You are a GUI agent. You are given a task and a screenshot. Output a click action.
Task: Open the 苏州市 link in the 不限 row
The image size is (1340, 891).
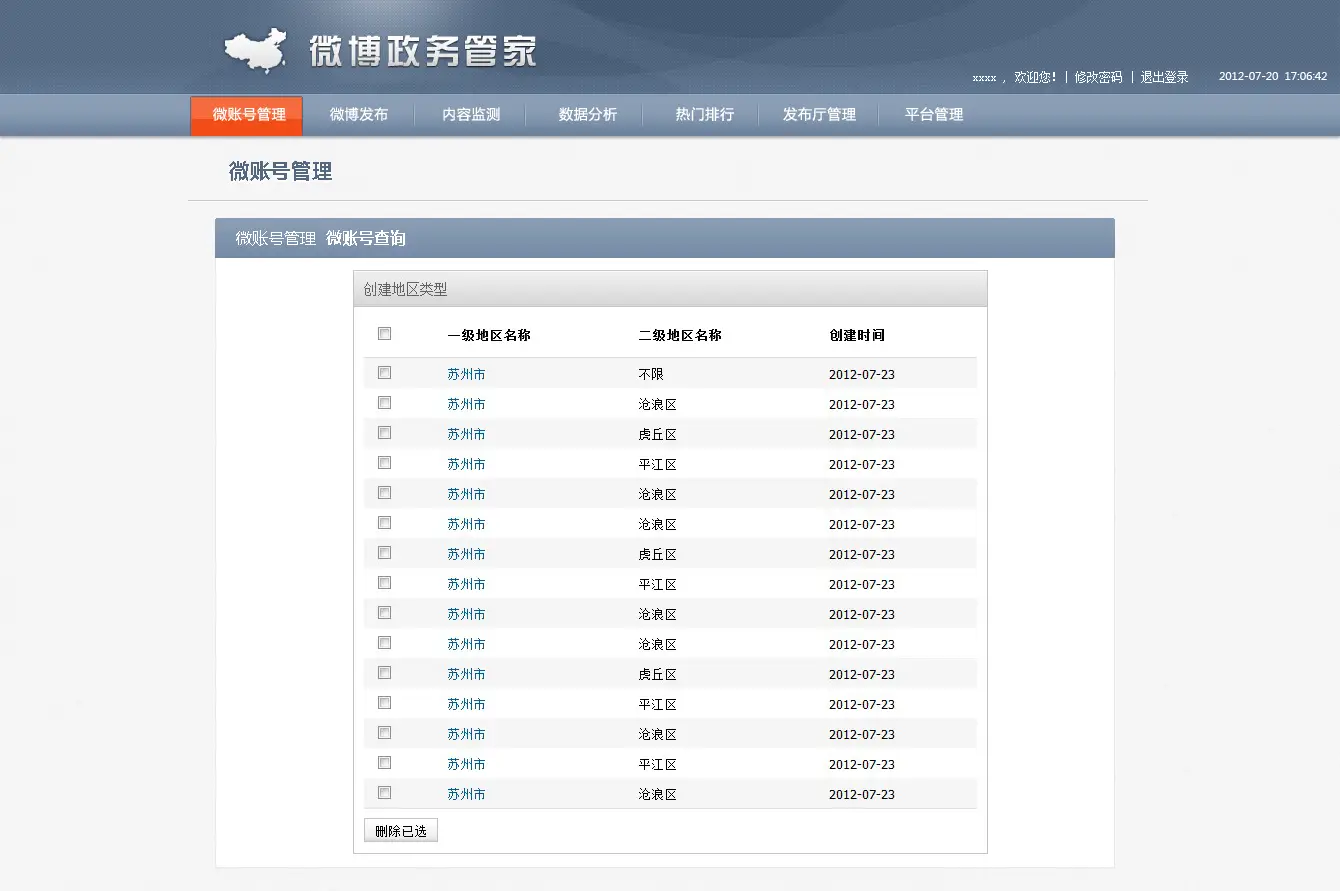coord(466,375)
